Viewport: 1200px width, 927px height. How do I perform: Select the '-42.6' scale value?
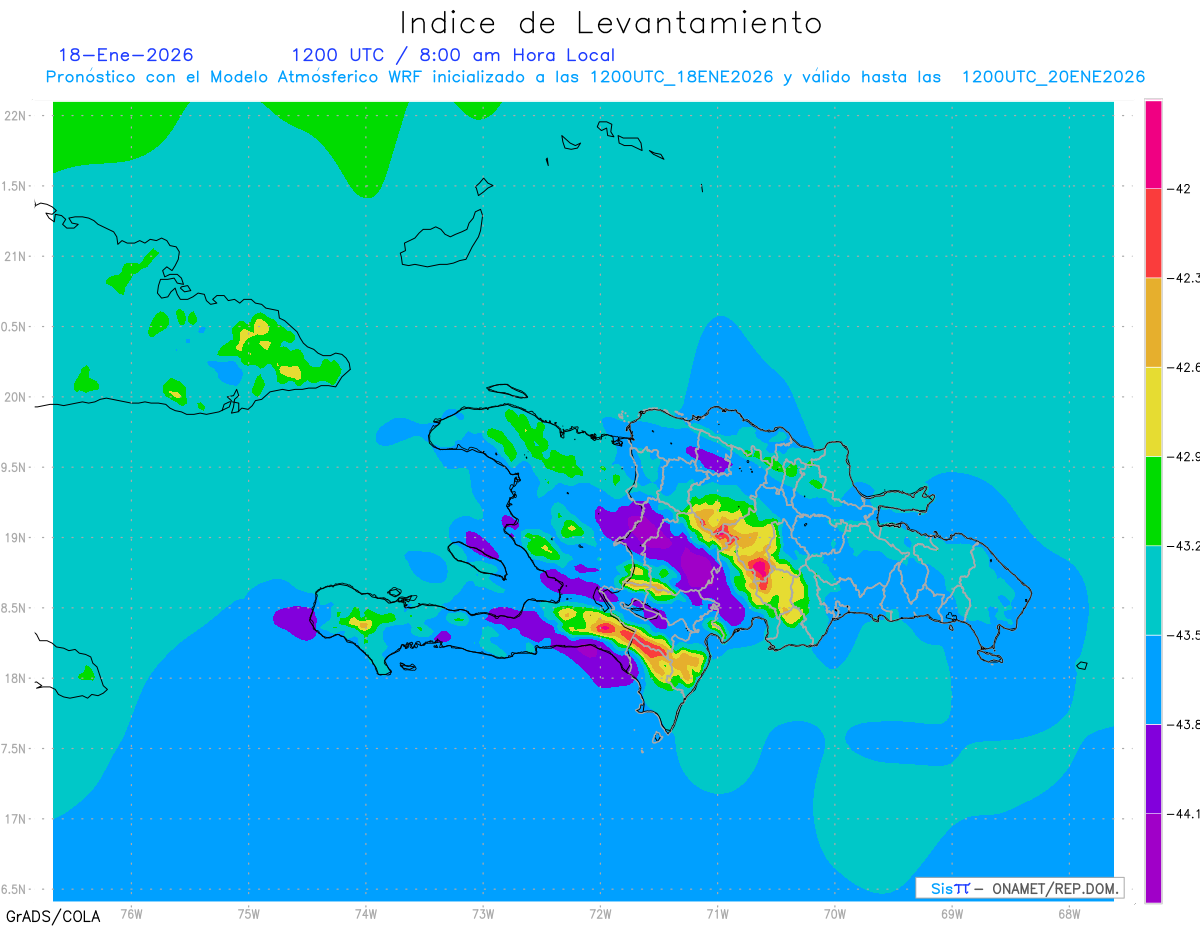tap(1183, 367)
